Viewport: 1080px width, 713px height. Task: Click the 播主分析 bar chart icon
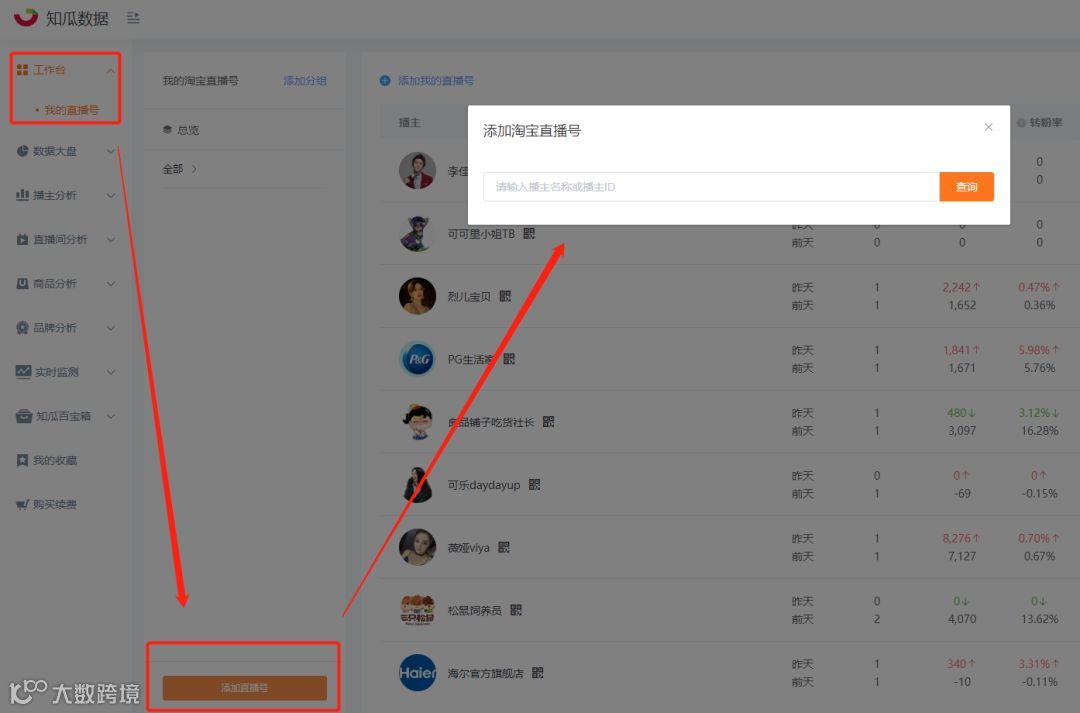(x=22, y=195)
